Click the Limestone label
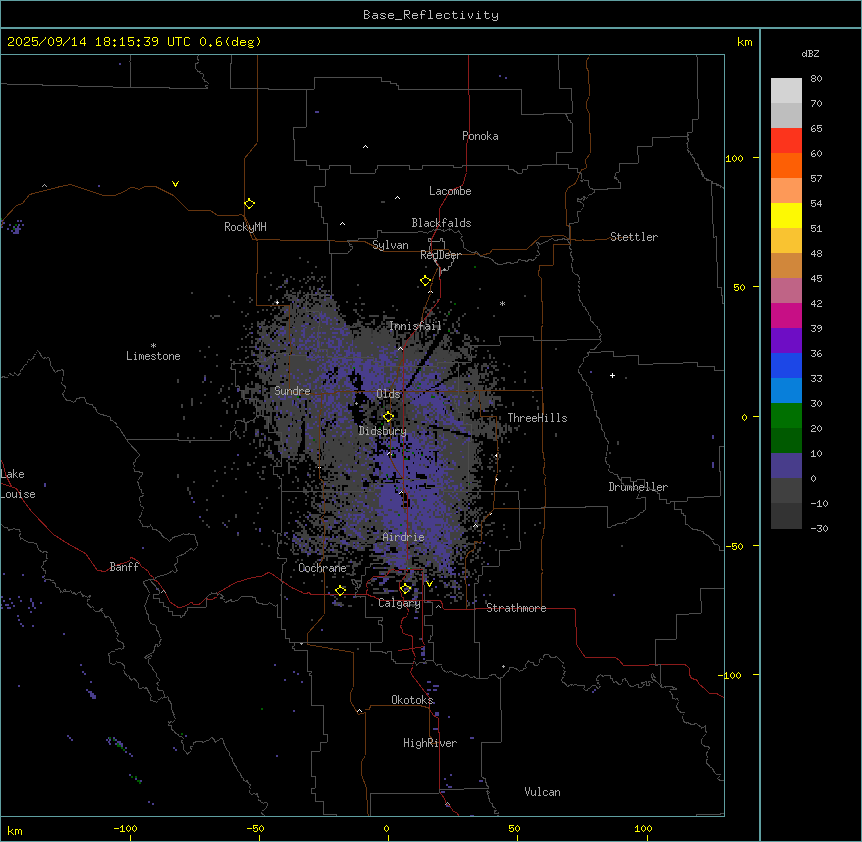 click(153, 356)
